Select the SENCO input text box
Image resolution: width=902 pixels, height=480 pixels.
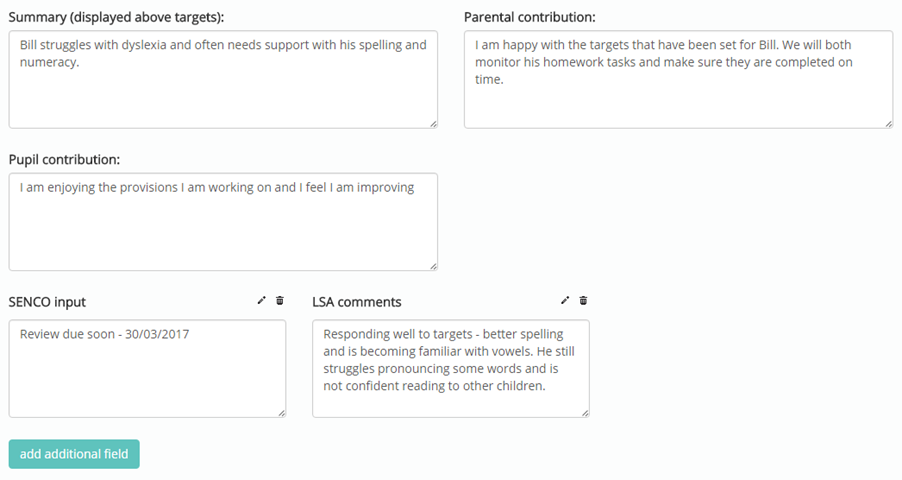pyautogui.click(x=147, y=369)
